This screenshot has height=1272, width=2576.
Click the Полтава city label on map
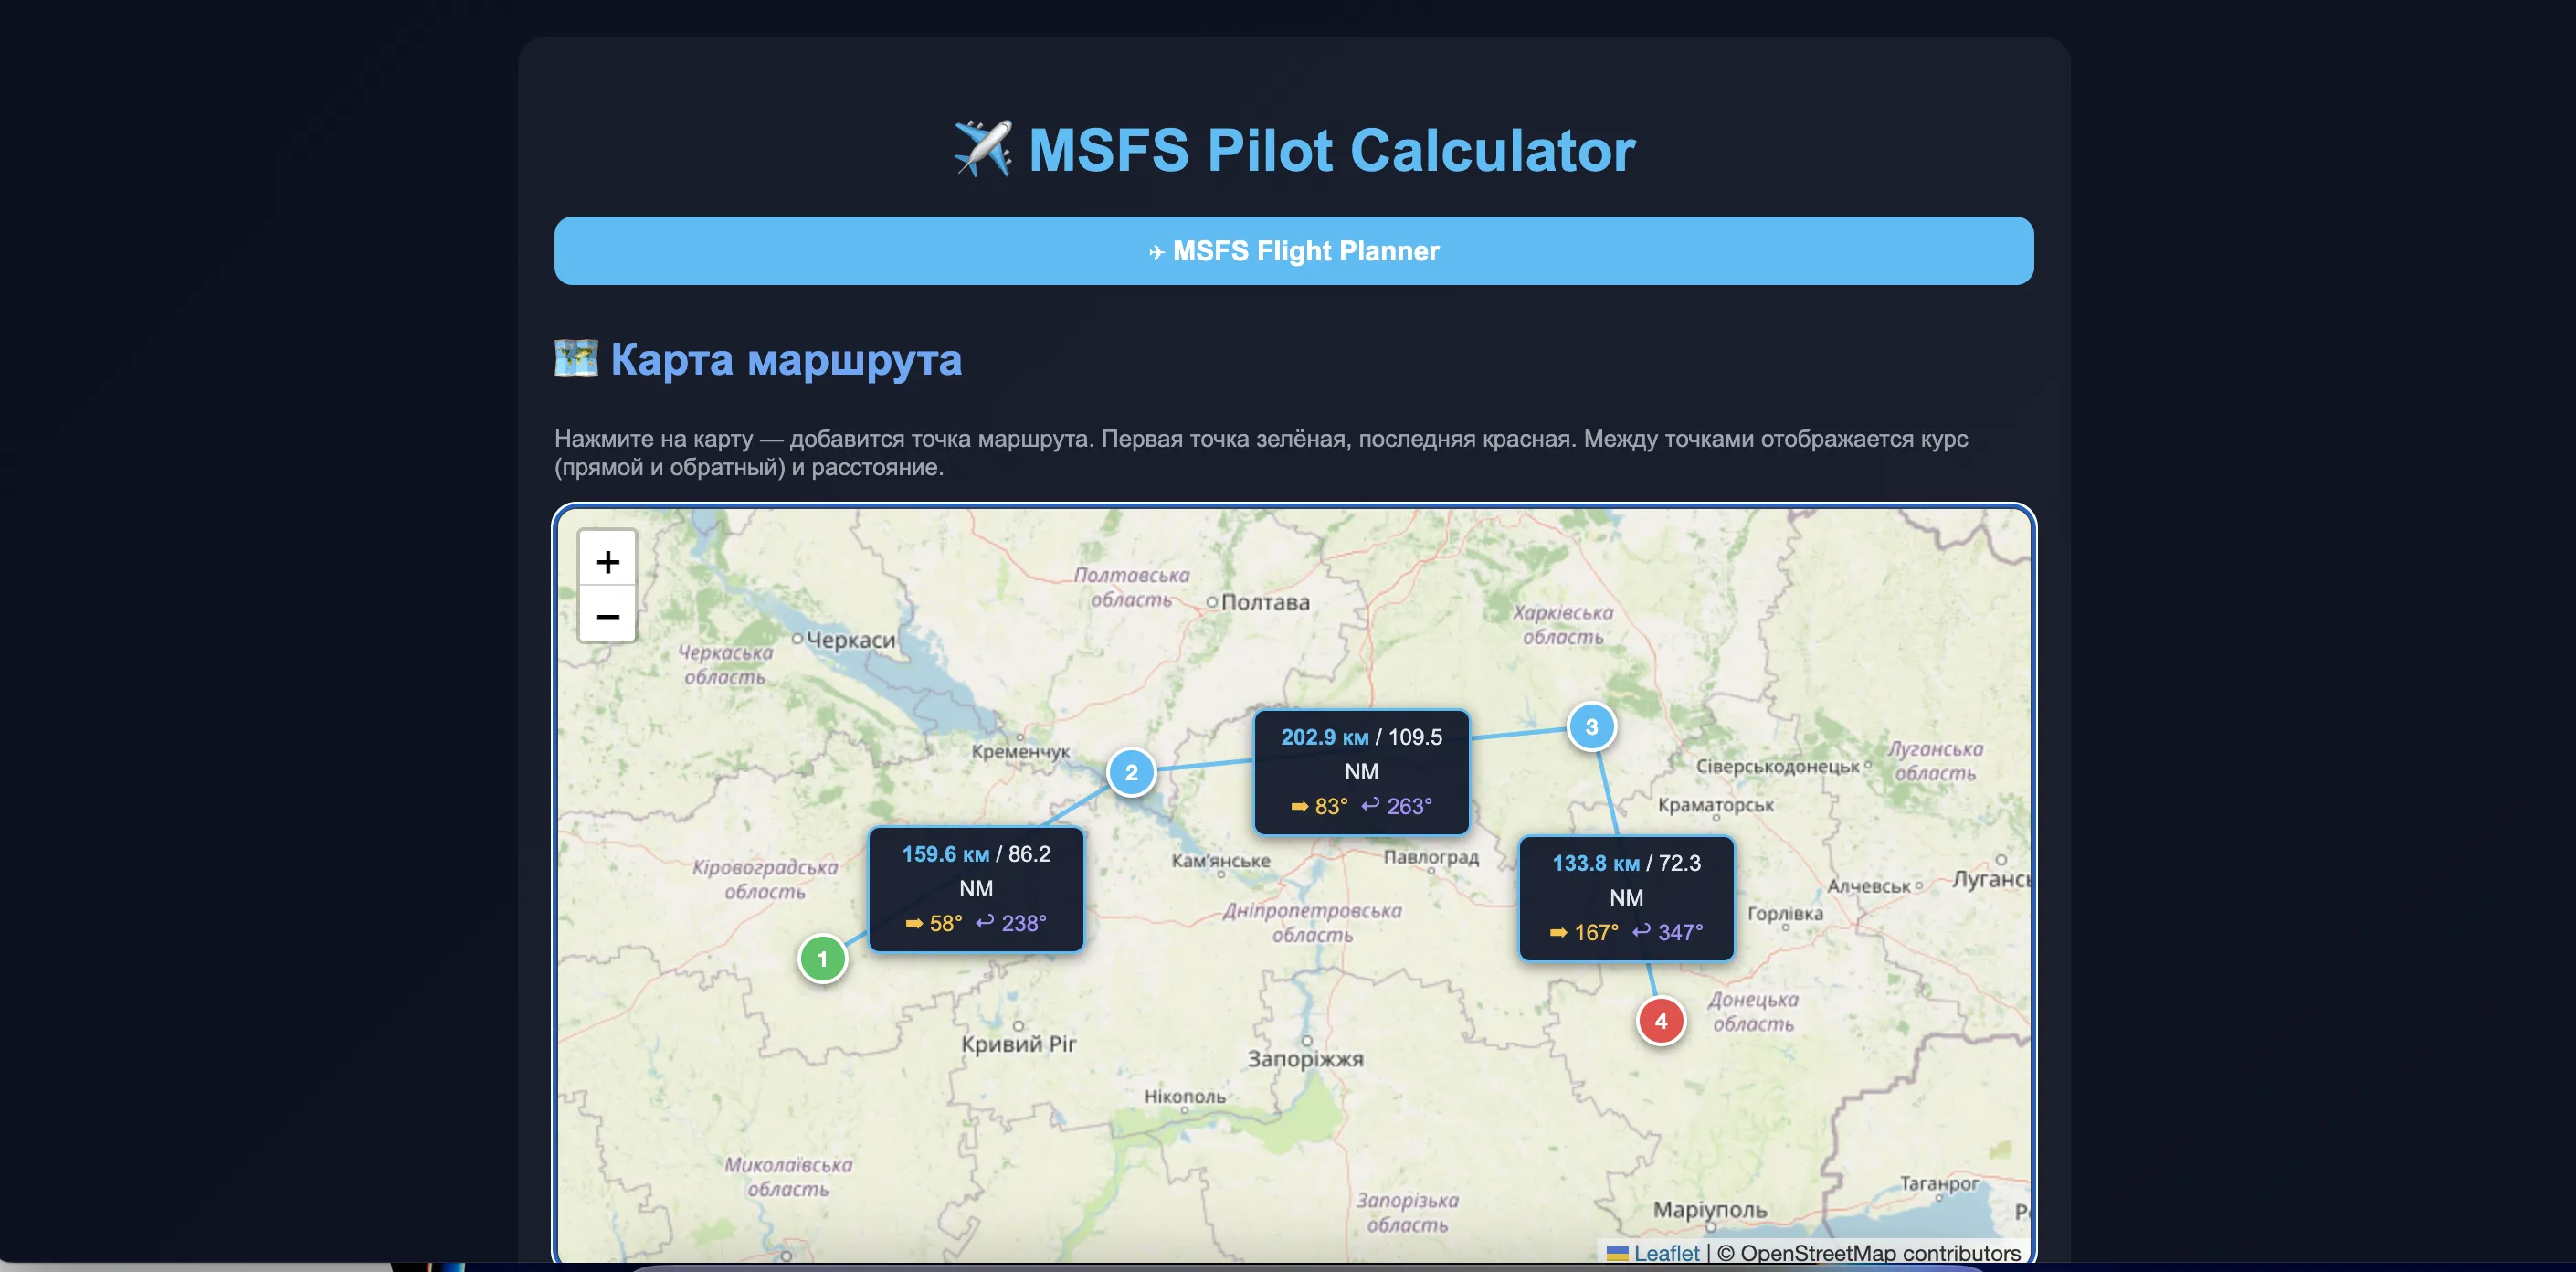[x=1265, y=602]
